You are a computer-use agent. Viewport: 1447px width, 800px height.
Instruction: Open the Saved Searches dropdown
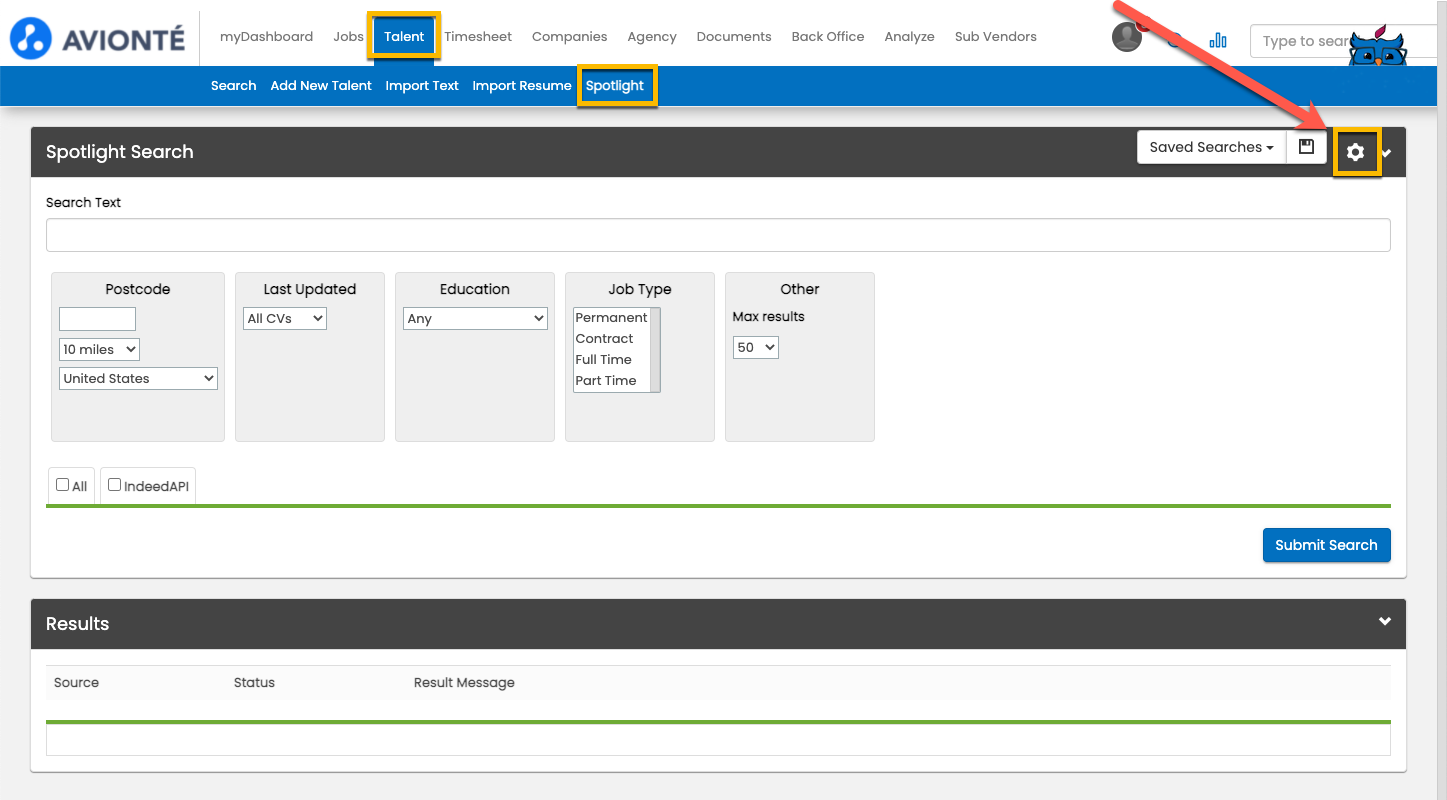coord(1211,147)
